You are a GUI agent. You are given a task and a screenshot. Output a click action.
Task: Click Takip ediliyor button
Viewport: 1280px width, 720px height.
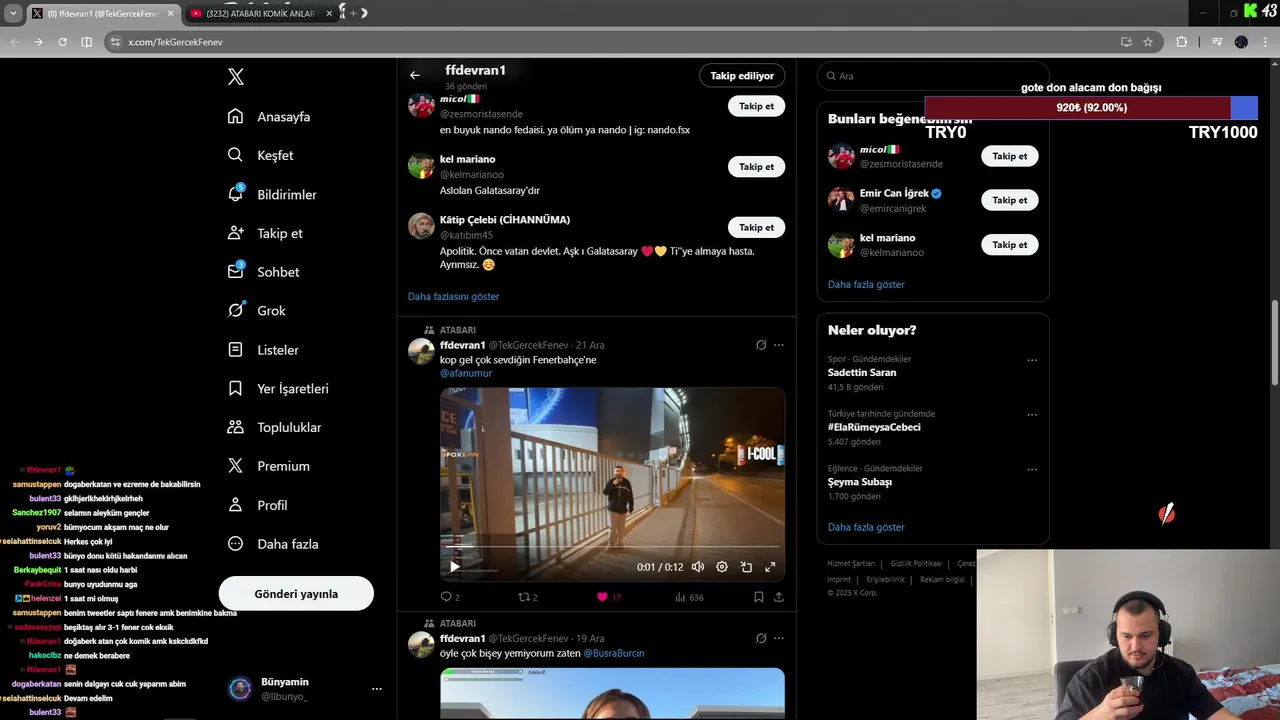[742, 76]
